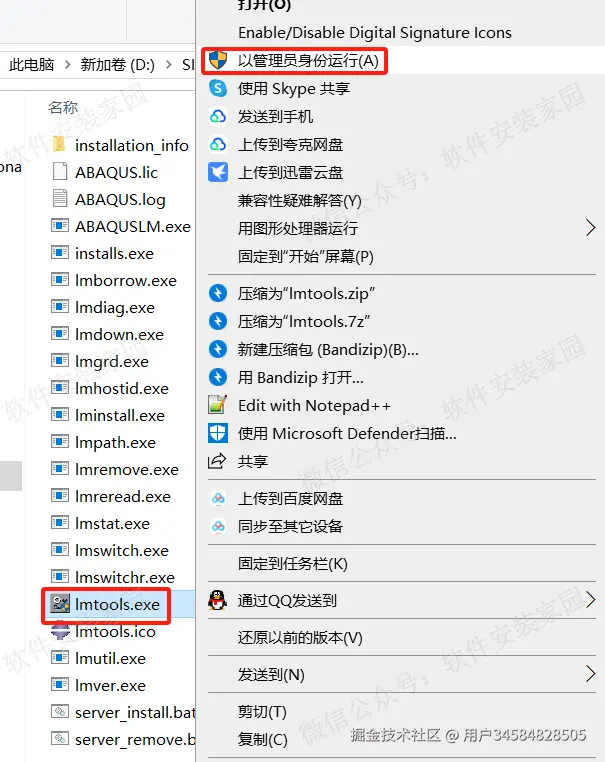Click the Skype icon in the context menu
The image size is (605, 762).
(218, 88)
